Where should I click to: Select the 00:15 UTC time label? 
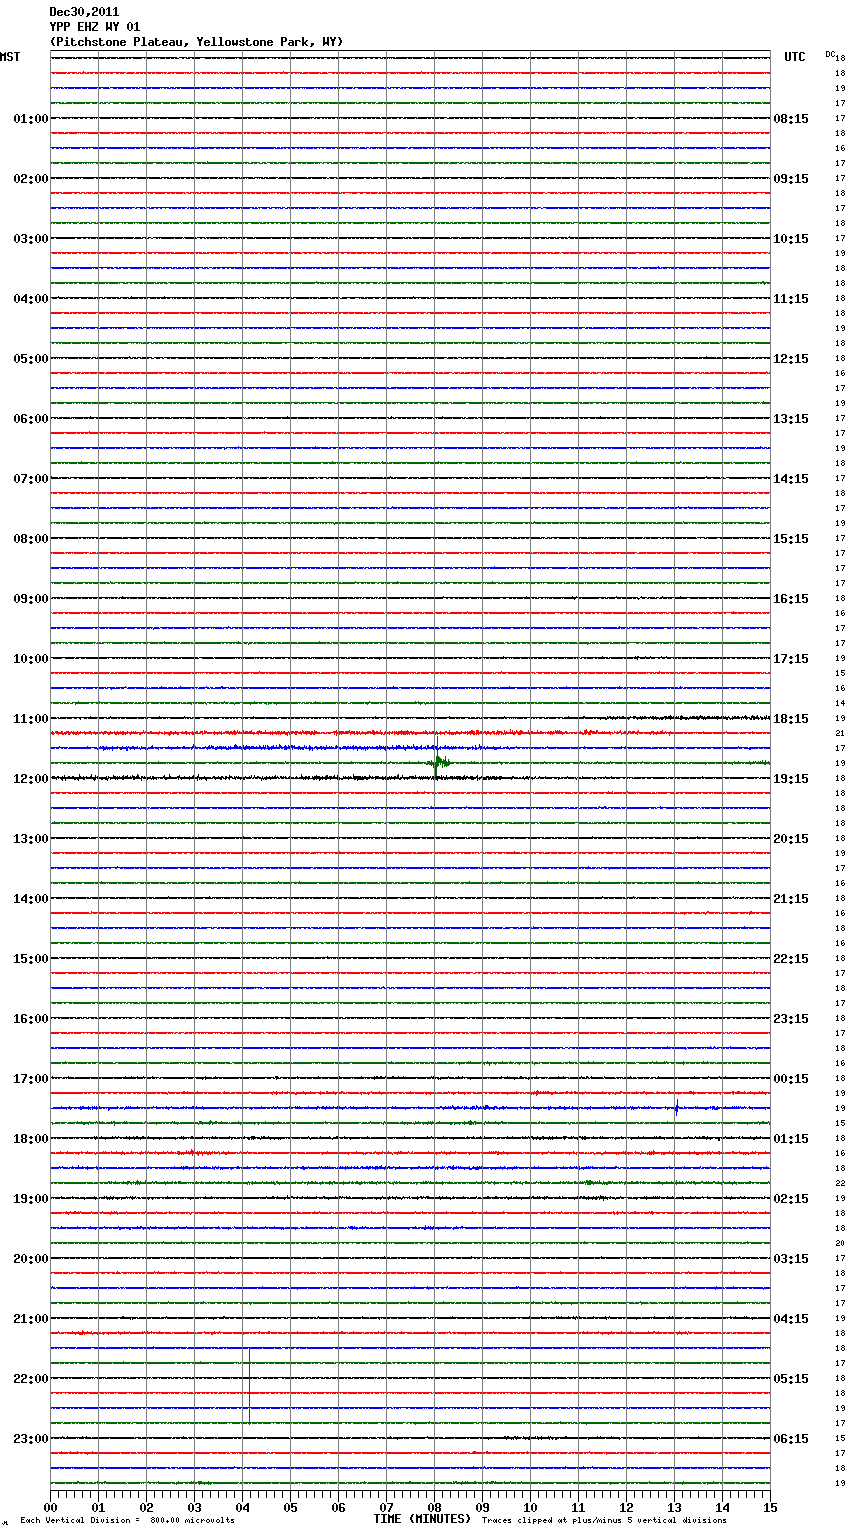(x=791, y=1079)
